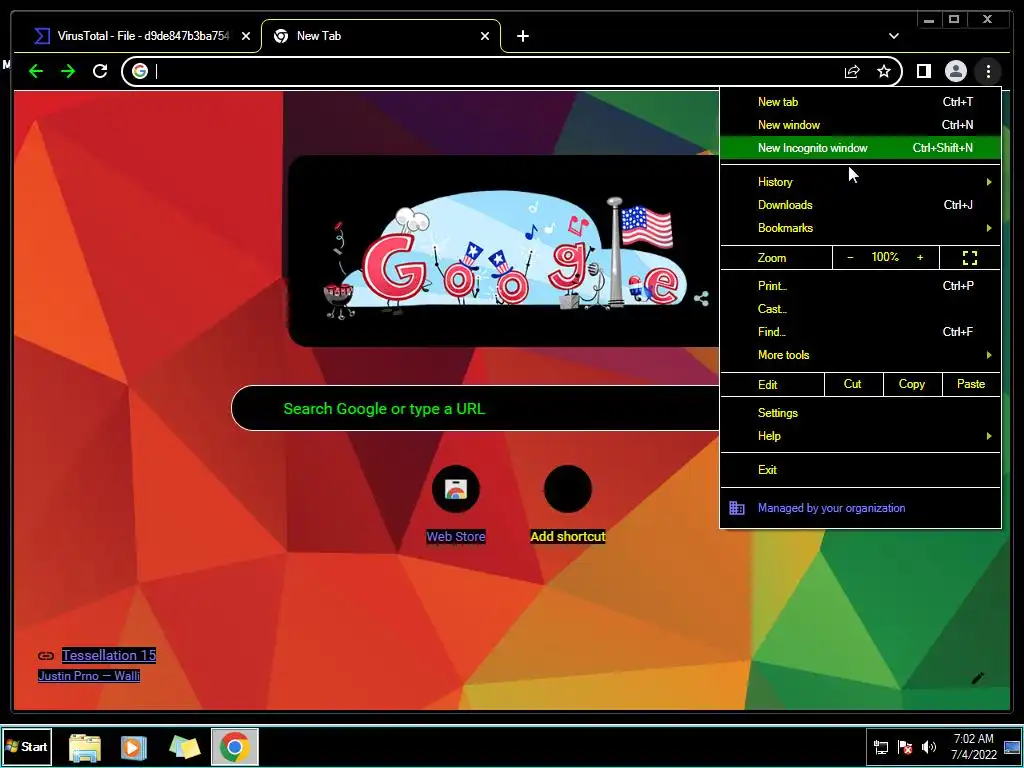
Task: Click the three-dot Chrome menu button
Action: [x=988, y=71]
